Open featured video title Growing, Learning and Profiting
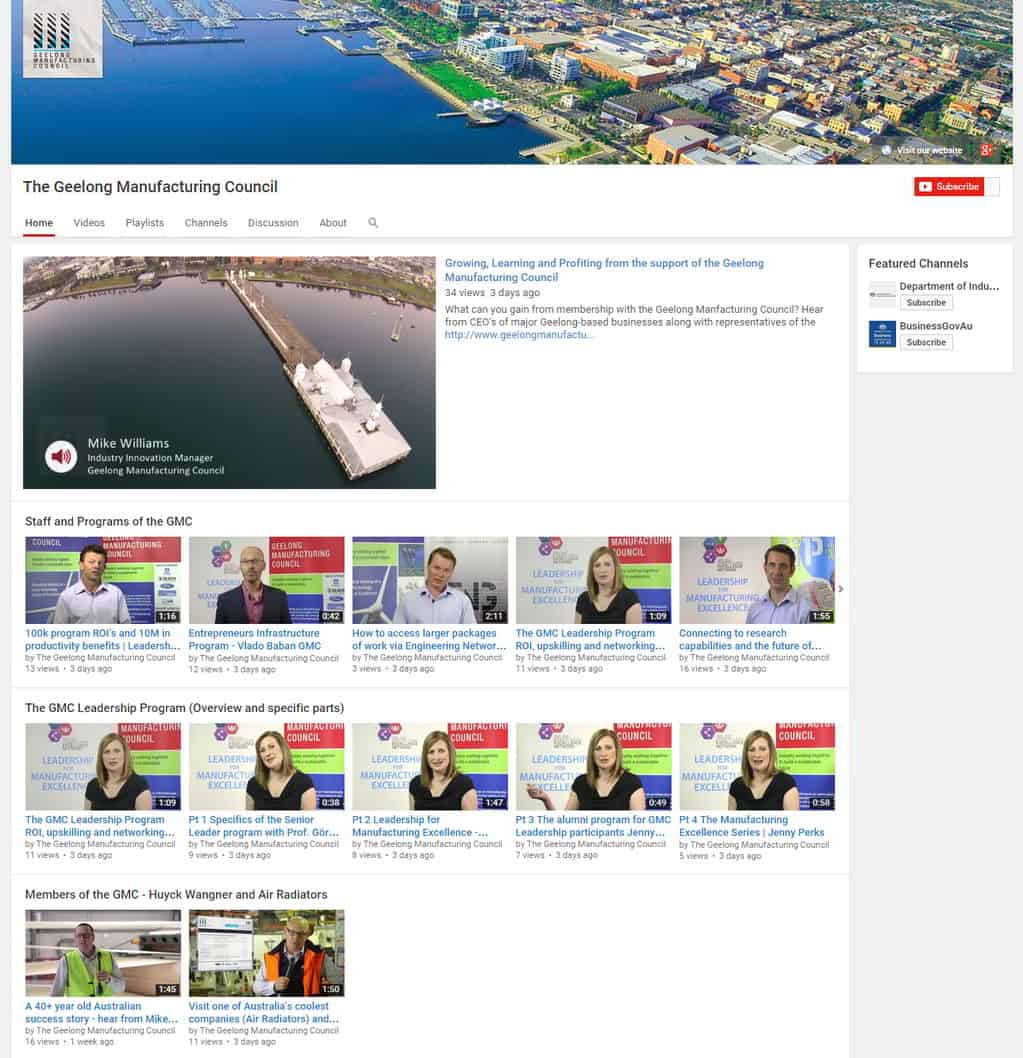Viewport: 1023px width, 1058px height. 604,270
